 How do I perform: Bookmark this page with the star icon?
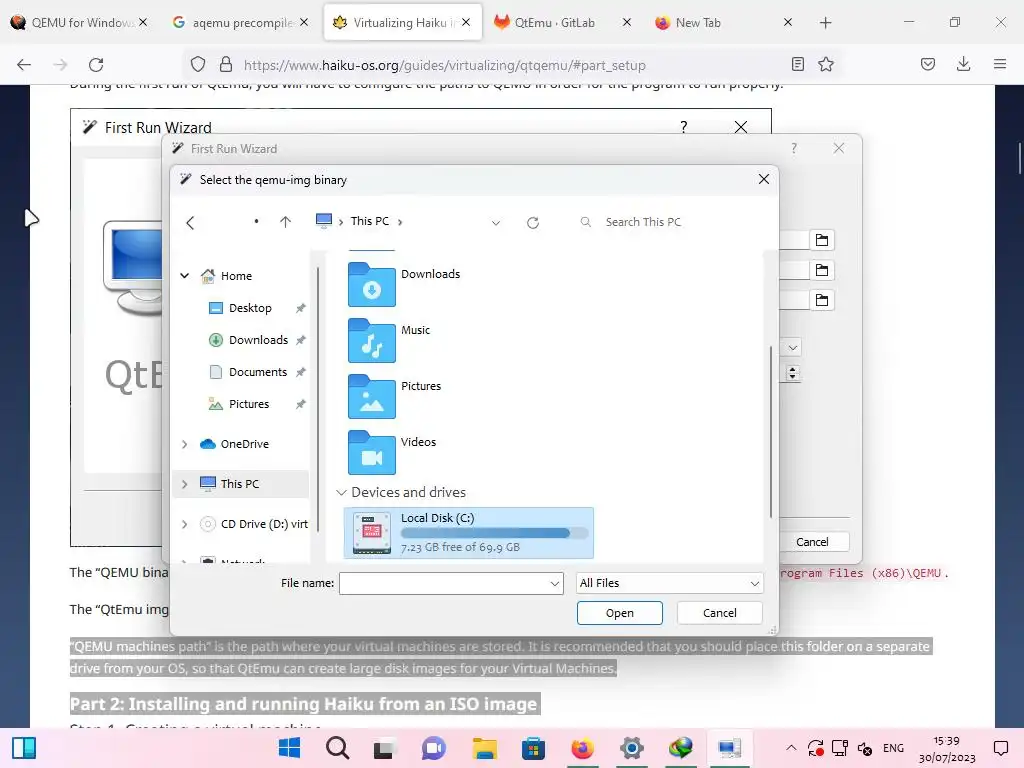825,64
